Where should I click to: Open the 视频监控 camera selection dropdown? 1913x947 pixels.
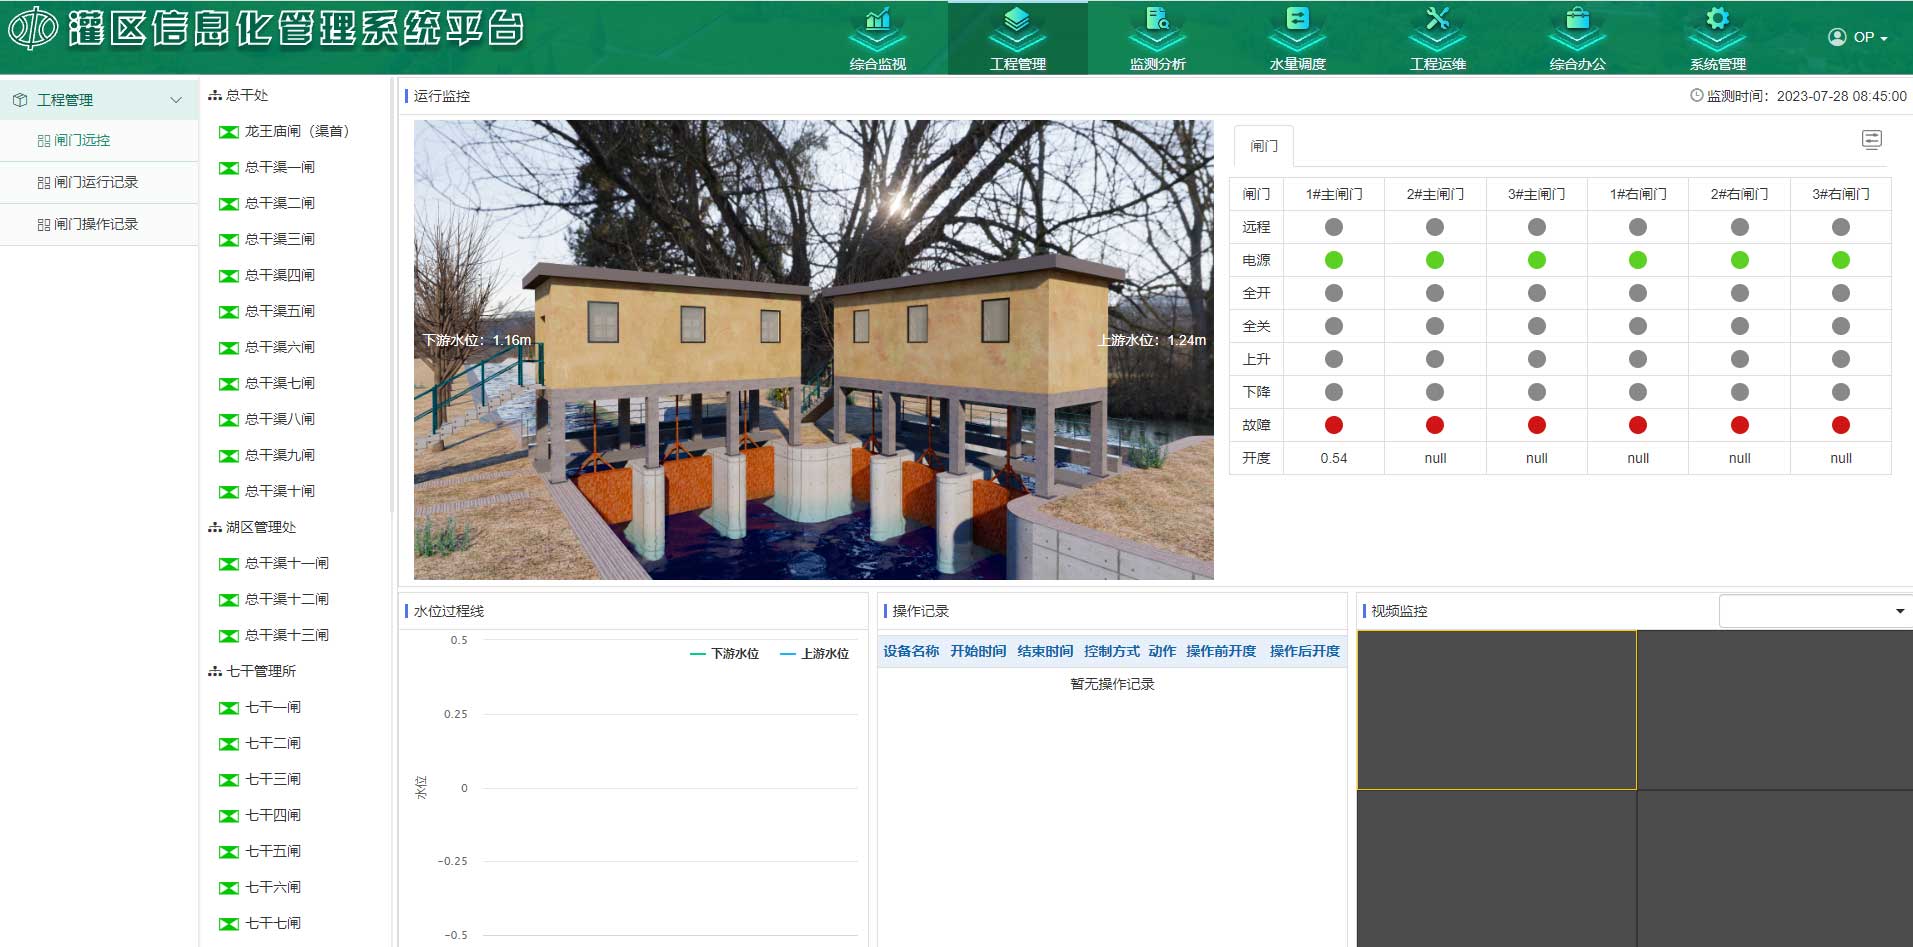1814,611
